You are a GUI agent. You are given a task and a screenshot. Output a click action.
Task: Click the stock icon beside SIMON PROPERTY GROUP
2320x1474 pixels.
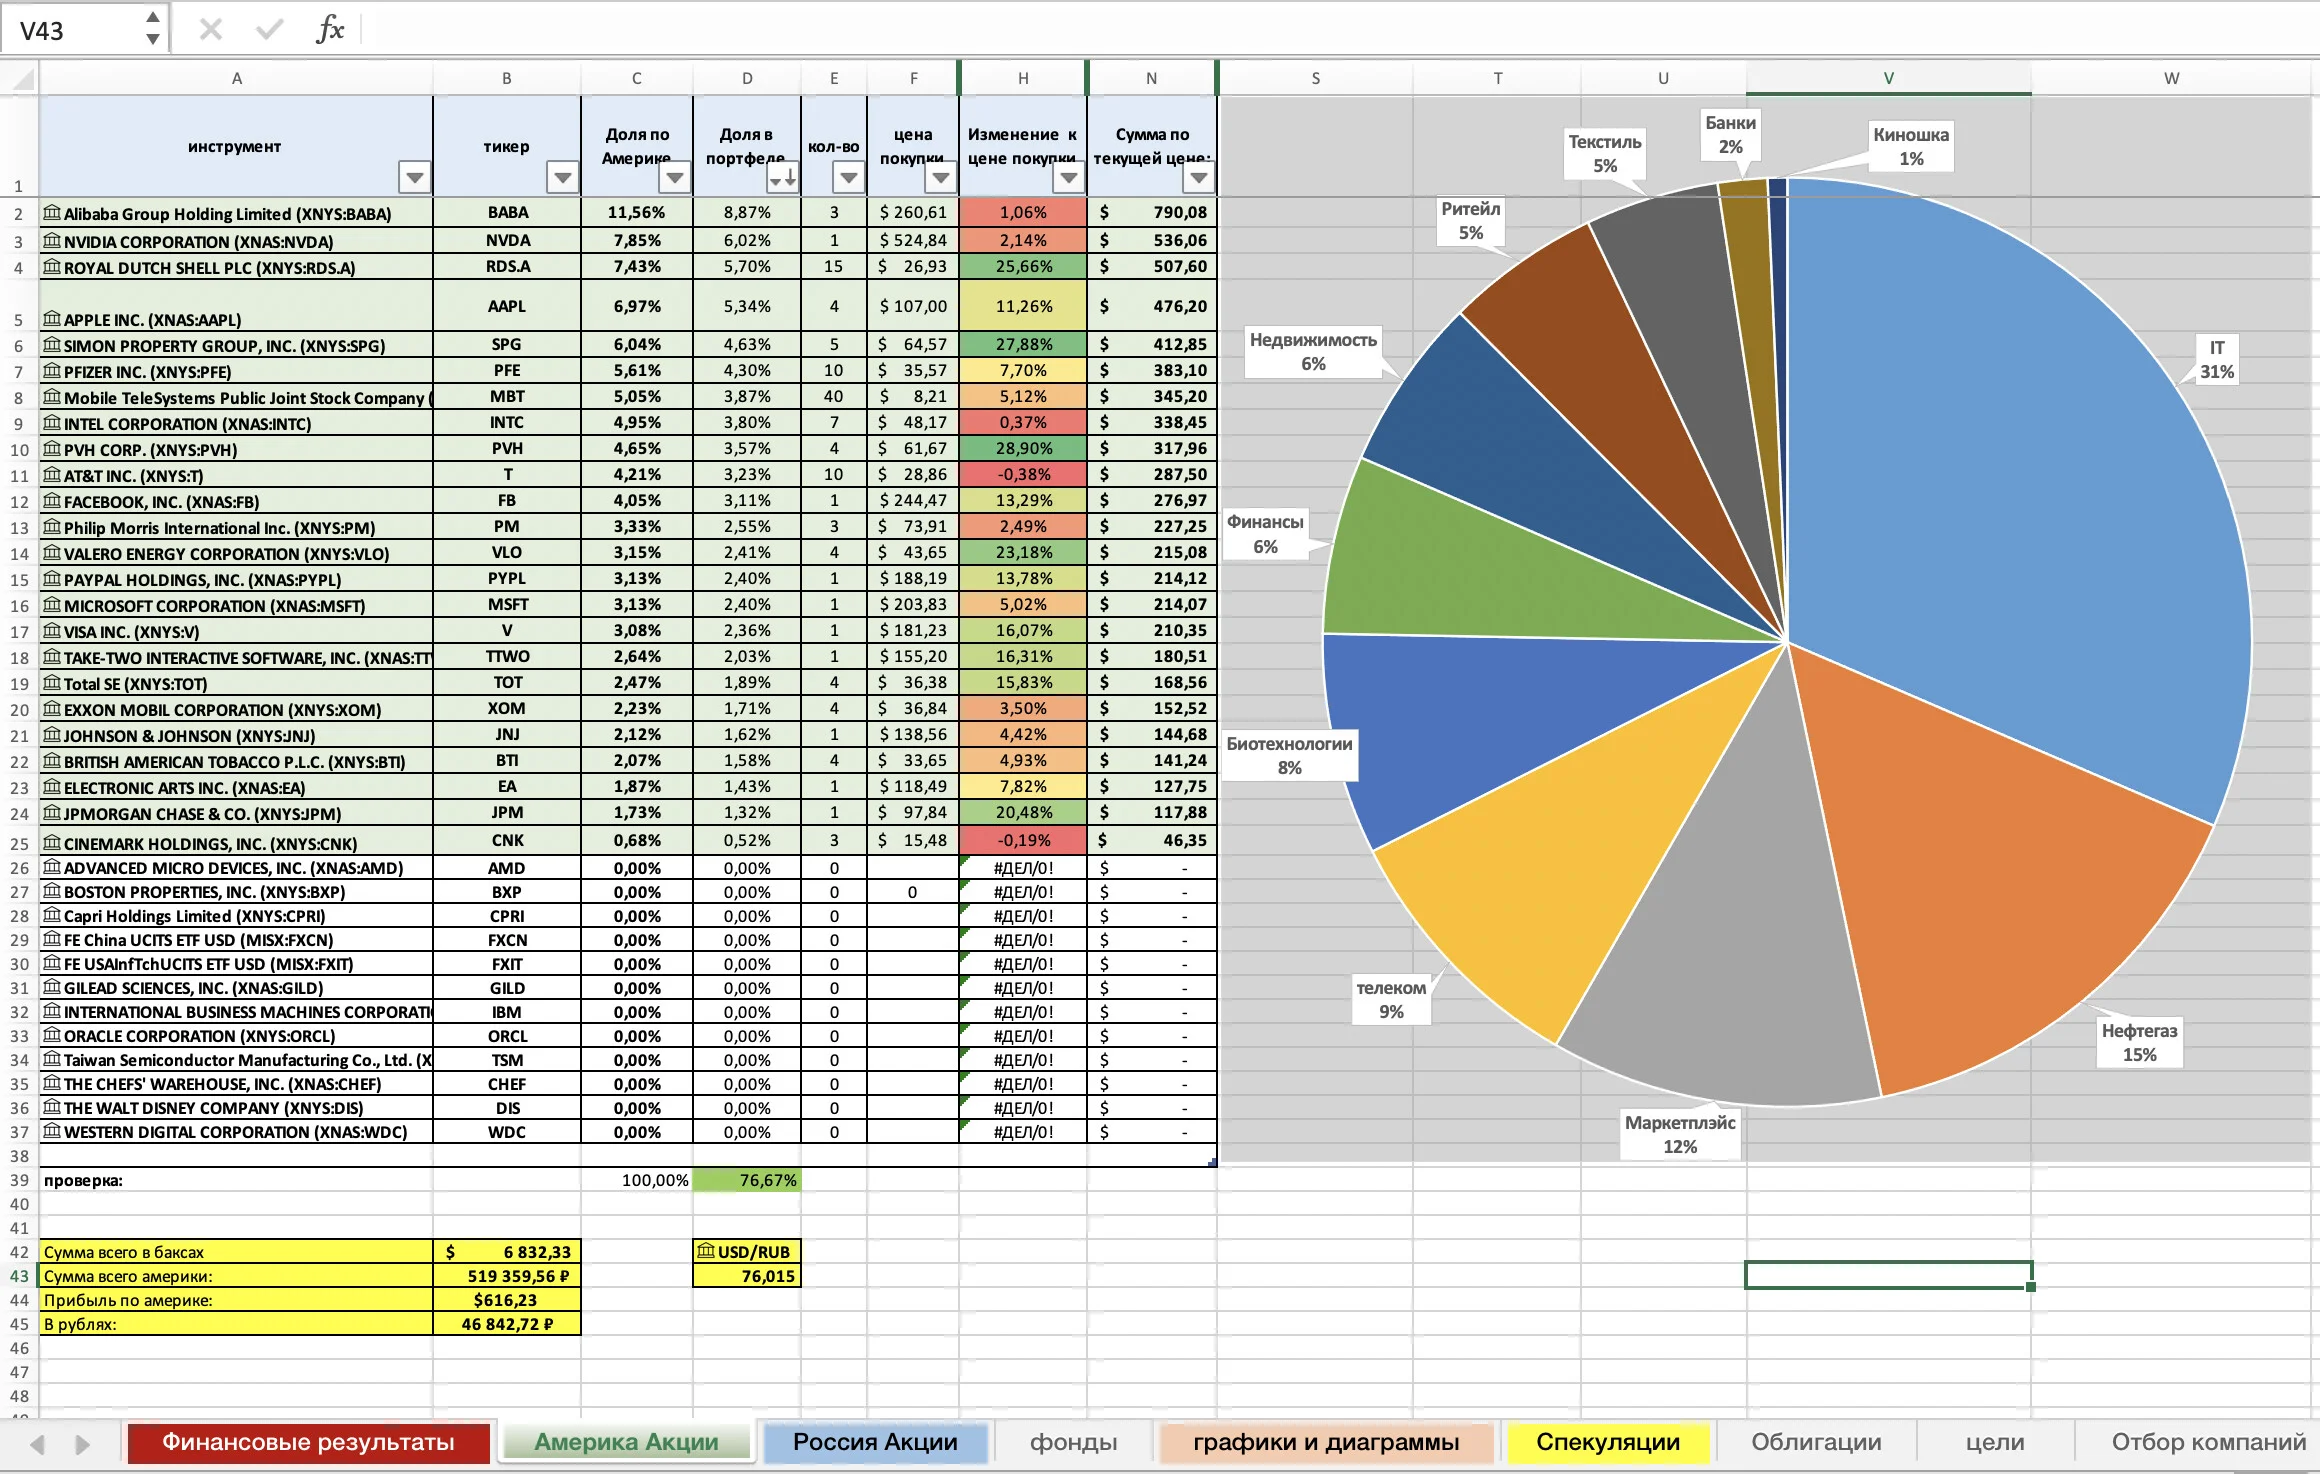52,344
